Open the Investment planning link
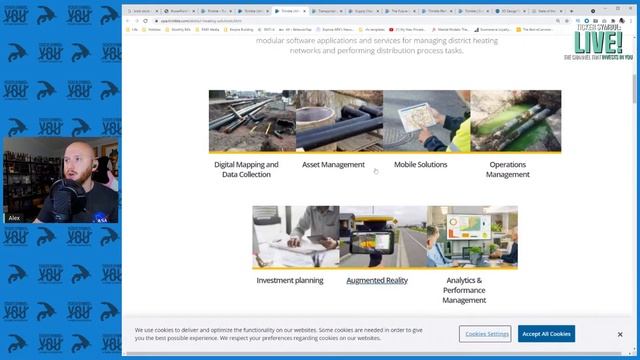 click(x=290, y=280)
